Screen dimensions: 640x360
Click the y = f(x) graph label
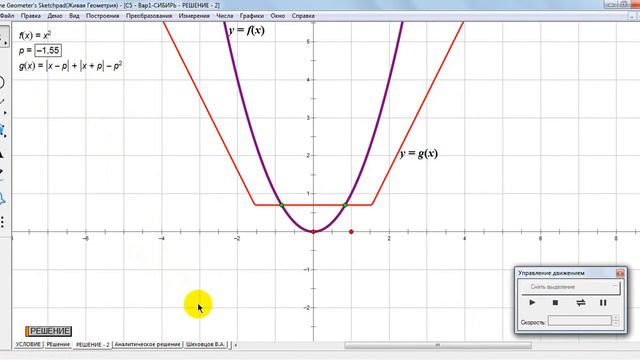(246, 30)
